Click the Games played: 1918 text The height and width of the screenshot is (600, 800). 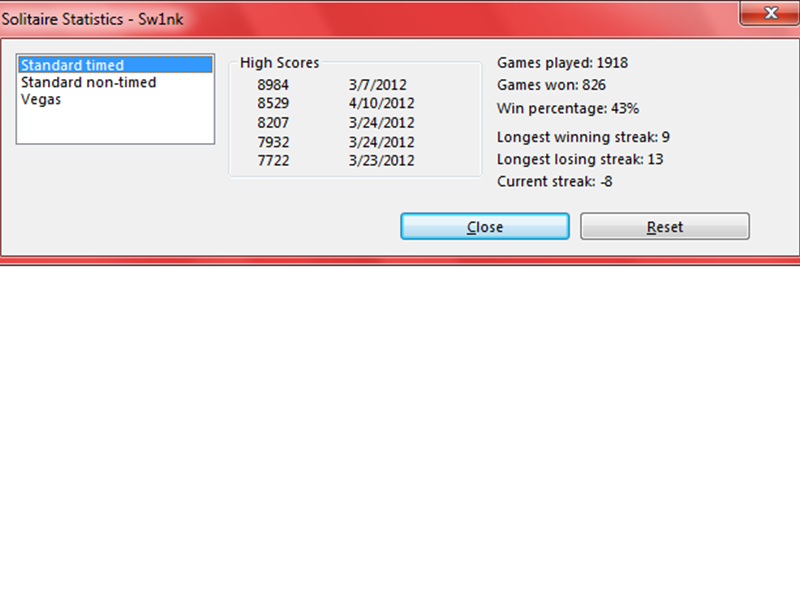(562, 62)
